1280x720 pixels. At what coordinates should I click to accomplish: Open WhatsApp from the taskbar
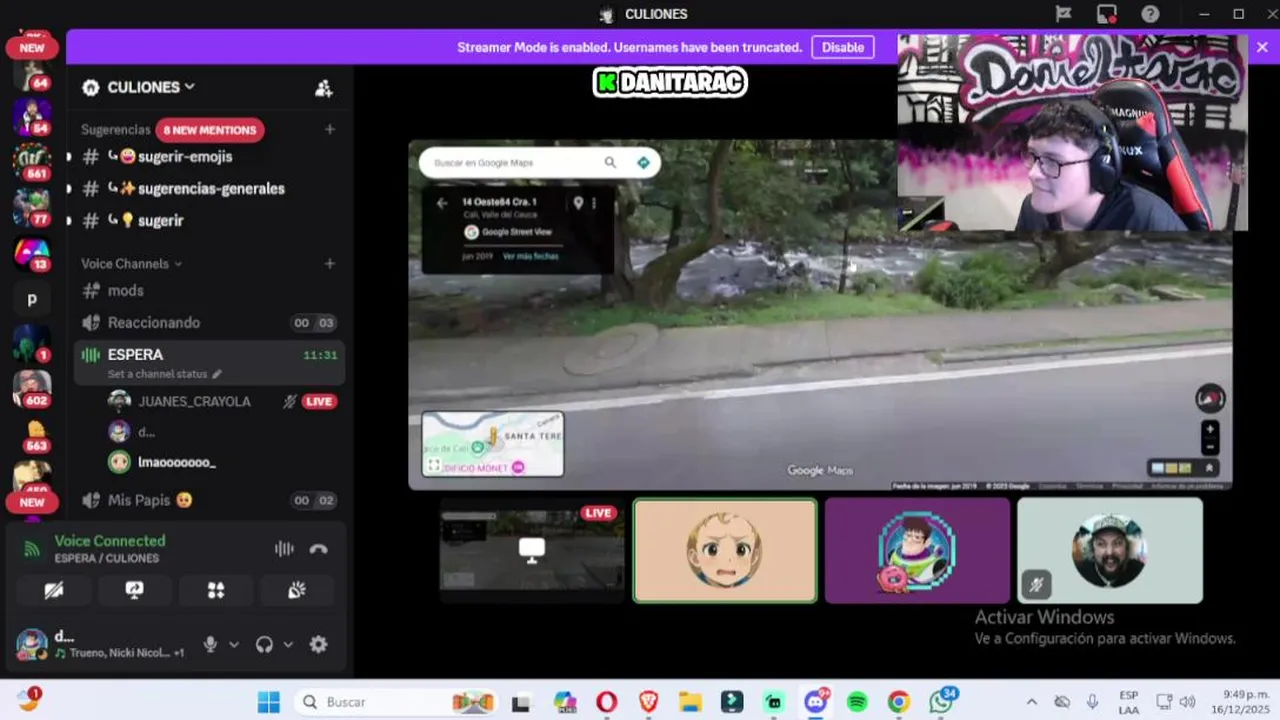pyautogui.click(x=941, y=702)
